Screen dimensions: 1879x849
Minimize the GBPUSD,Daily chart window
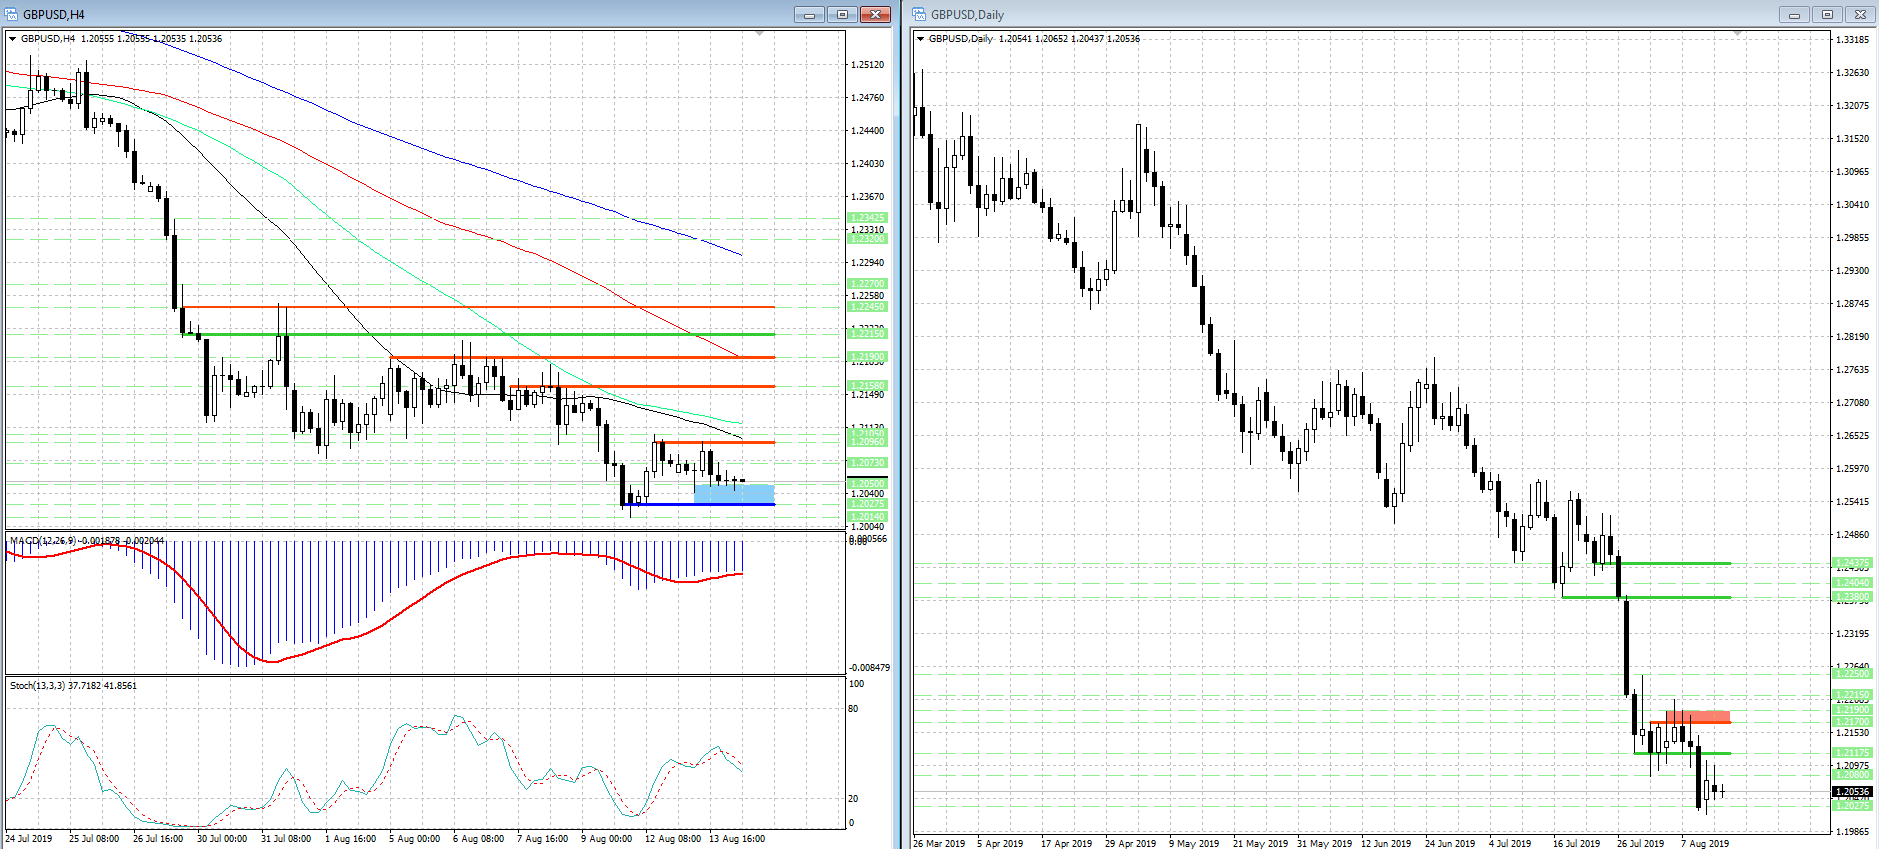tap(1794, 14)
